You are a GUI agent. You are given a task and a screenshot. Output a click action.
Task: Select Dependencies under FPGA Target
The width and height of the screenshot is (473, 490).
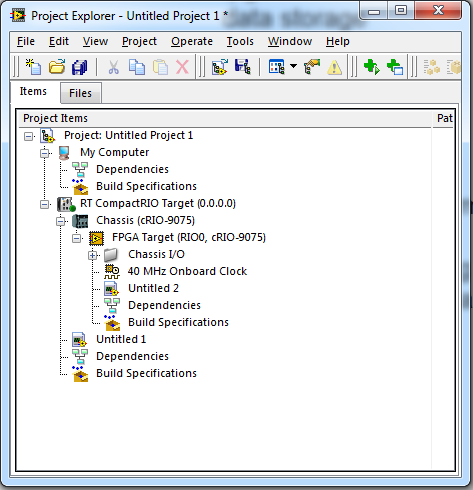pyautogui.click(x=164, y=305)
